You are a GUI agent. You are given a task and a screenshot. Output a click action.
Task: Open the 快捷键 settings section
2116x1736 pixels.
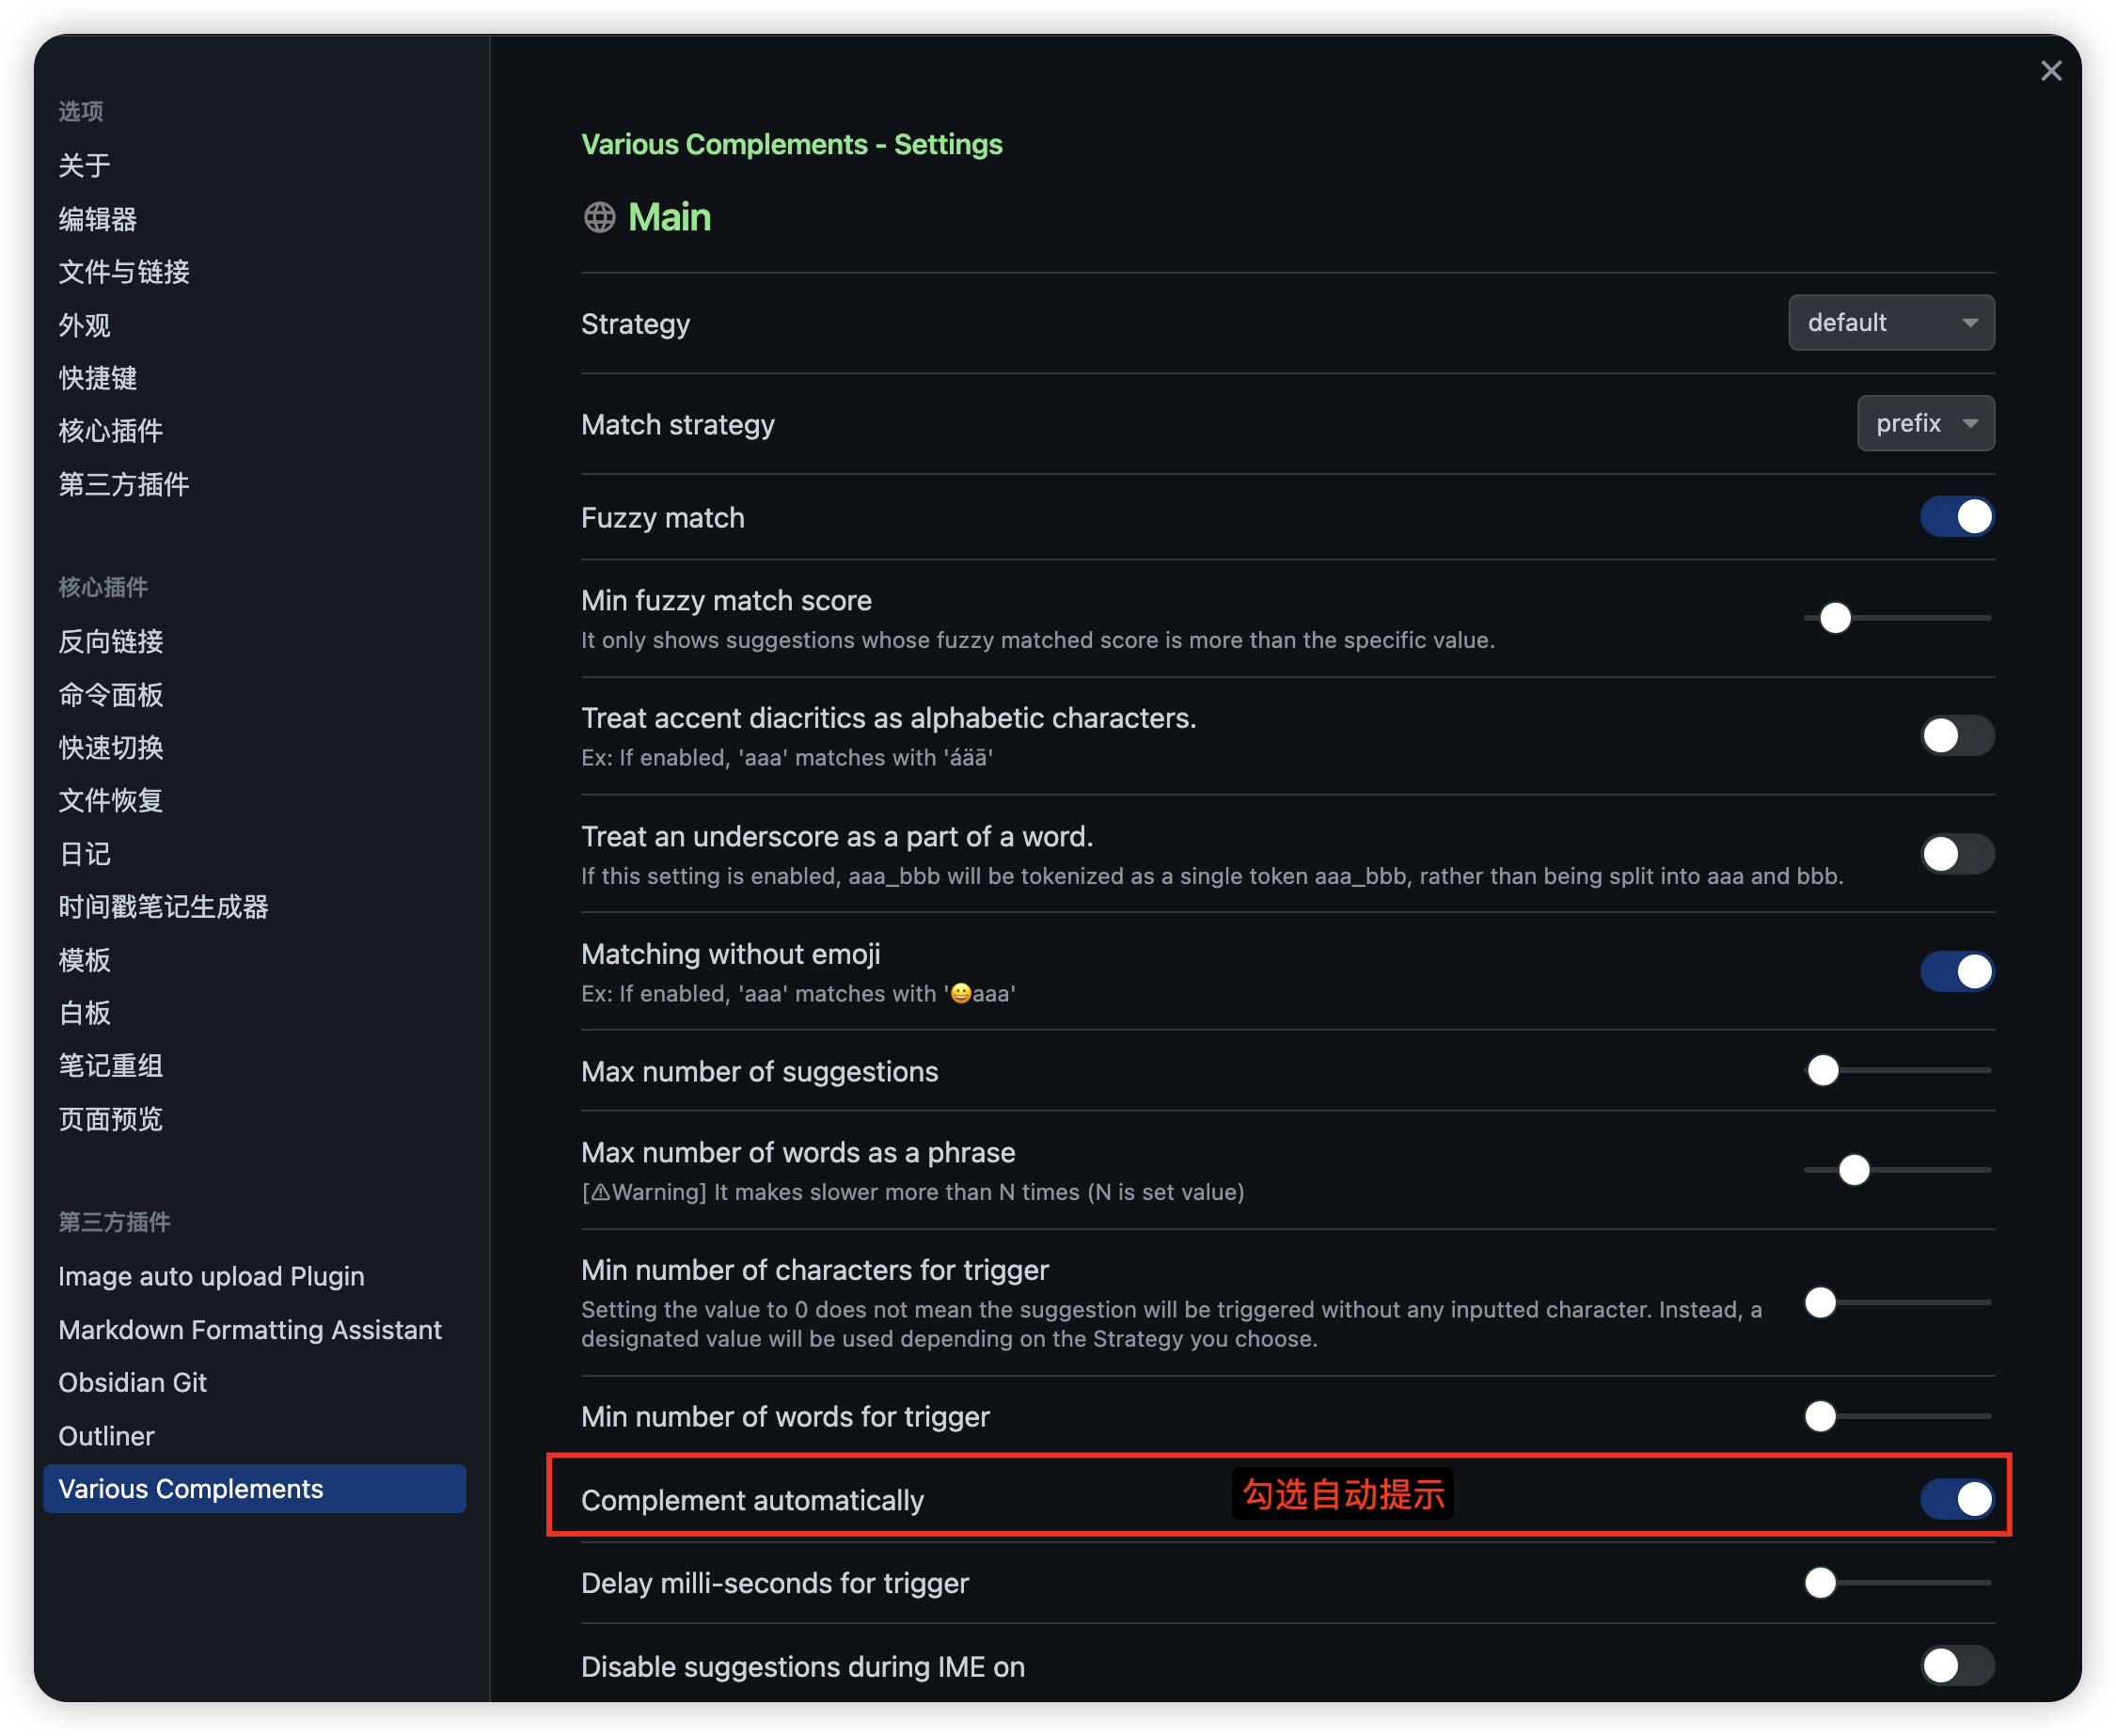pos(97,378)
